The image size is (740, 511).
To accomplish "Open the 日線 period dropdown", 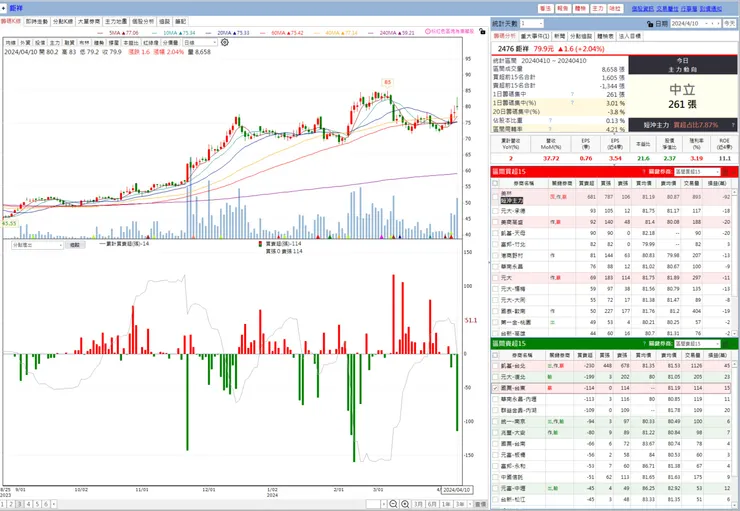I will pyautogui.click(x=200, y=42).
